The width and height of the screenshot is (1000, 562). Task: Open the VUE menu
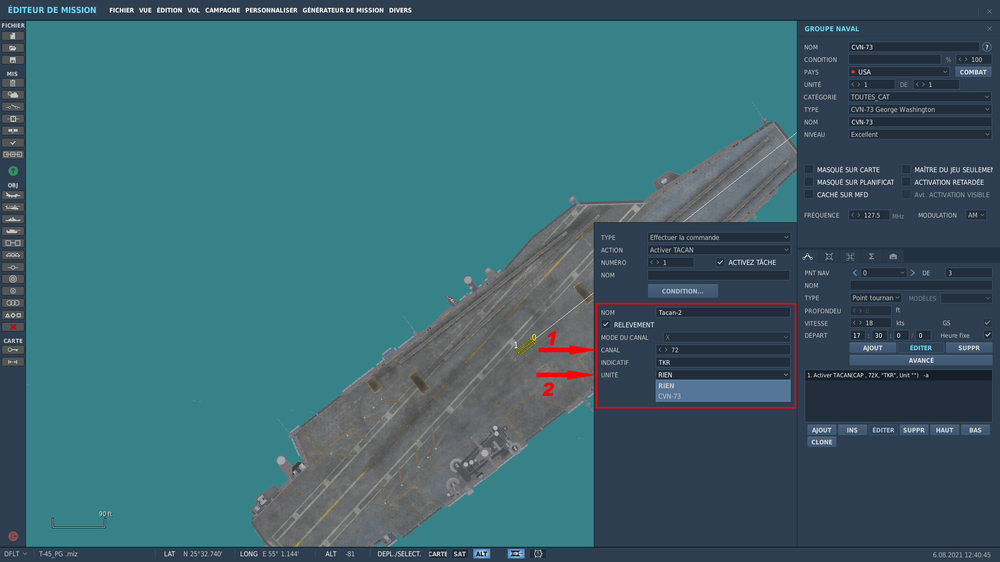pos(145,10)
